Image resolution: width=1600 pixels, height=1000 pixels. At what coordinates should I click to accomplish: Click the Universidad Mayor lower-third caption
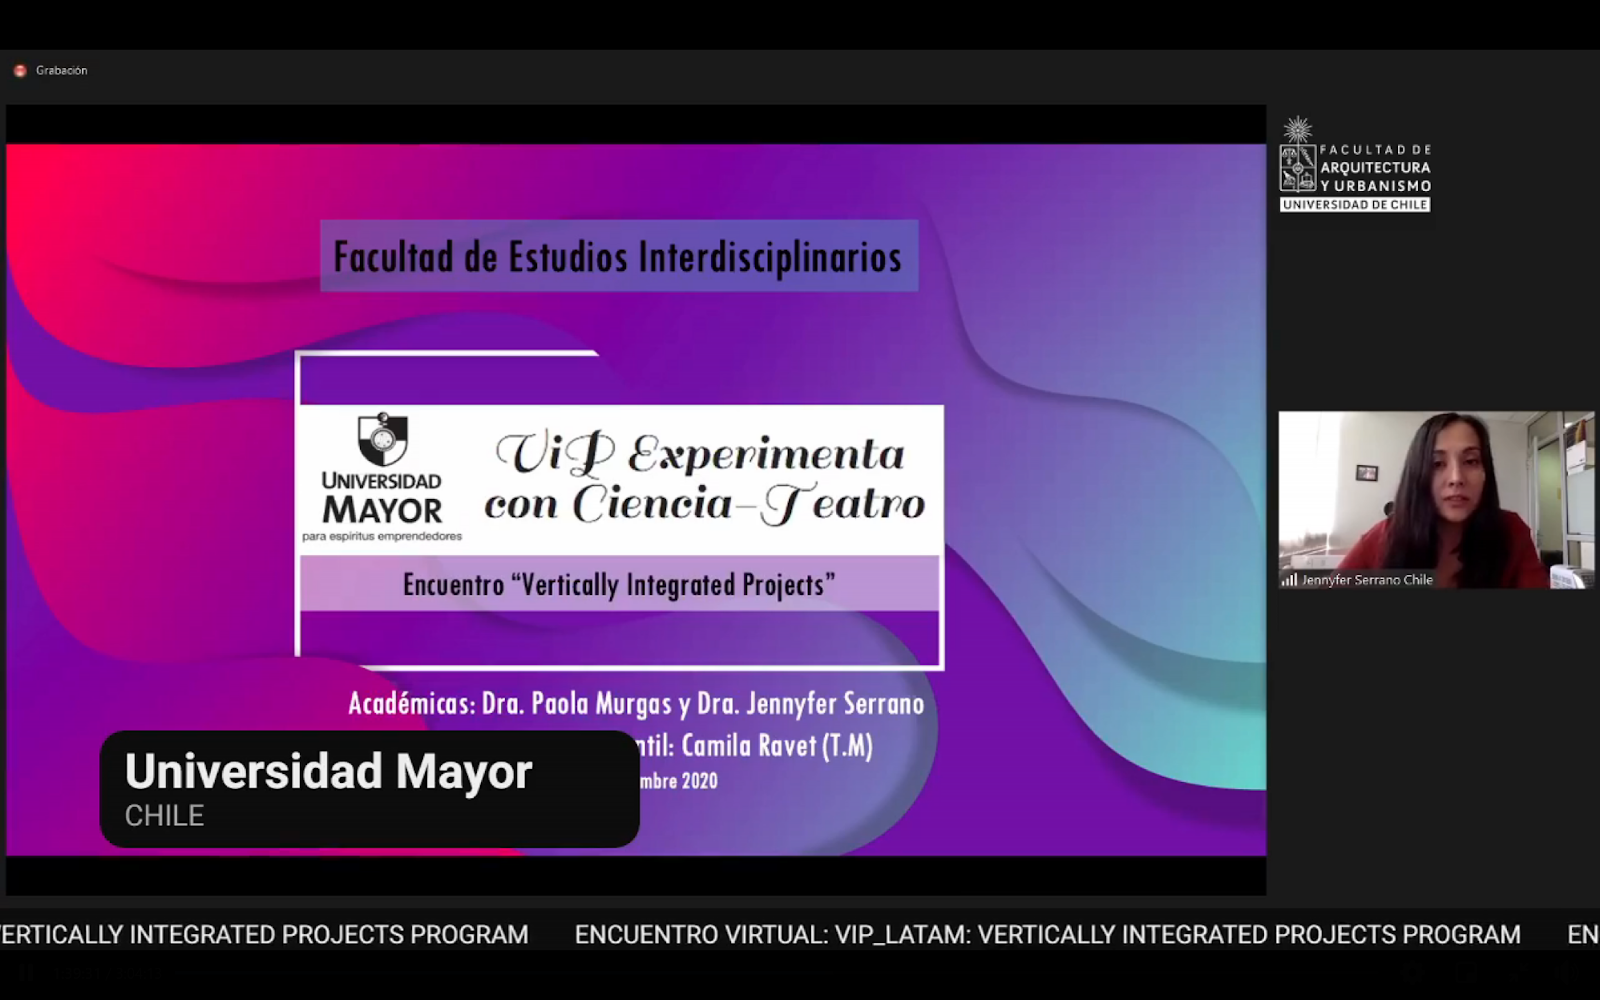[328, 772]
